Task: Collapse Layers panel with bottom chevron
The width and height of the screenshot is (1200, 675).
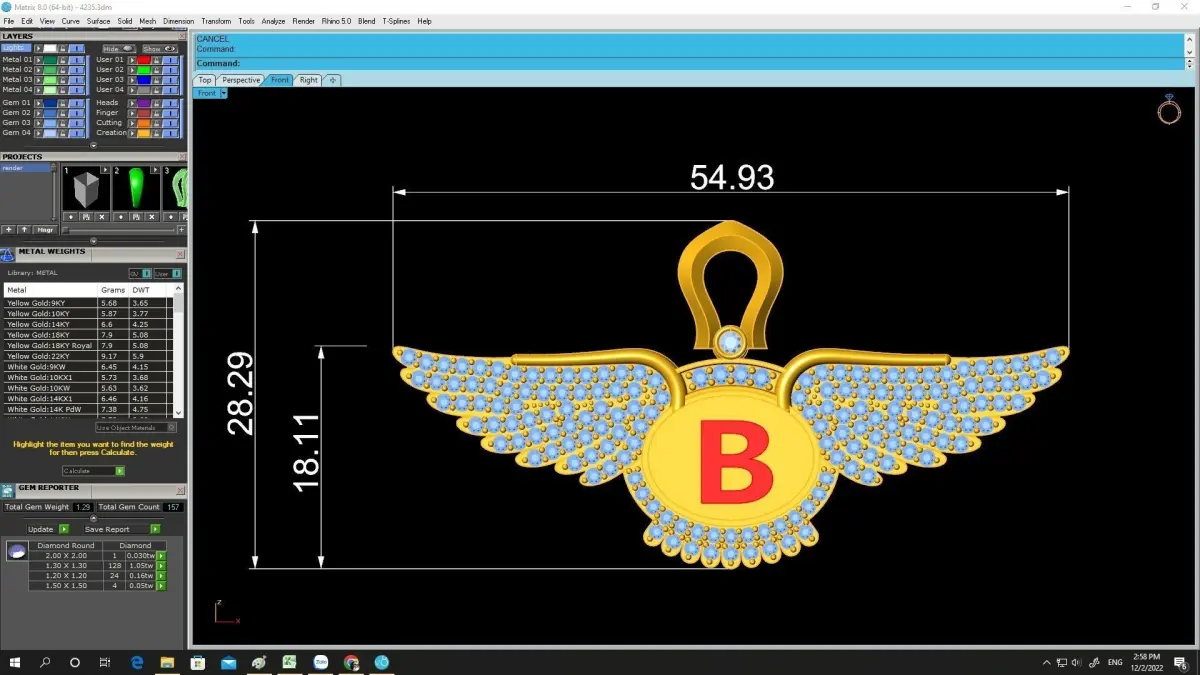Action: (94, 145)
